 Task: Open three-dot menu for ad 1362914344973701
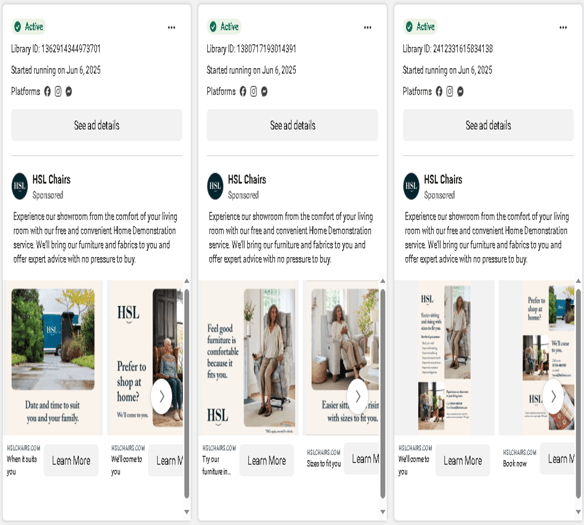click(x=171, y=27)
